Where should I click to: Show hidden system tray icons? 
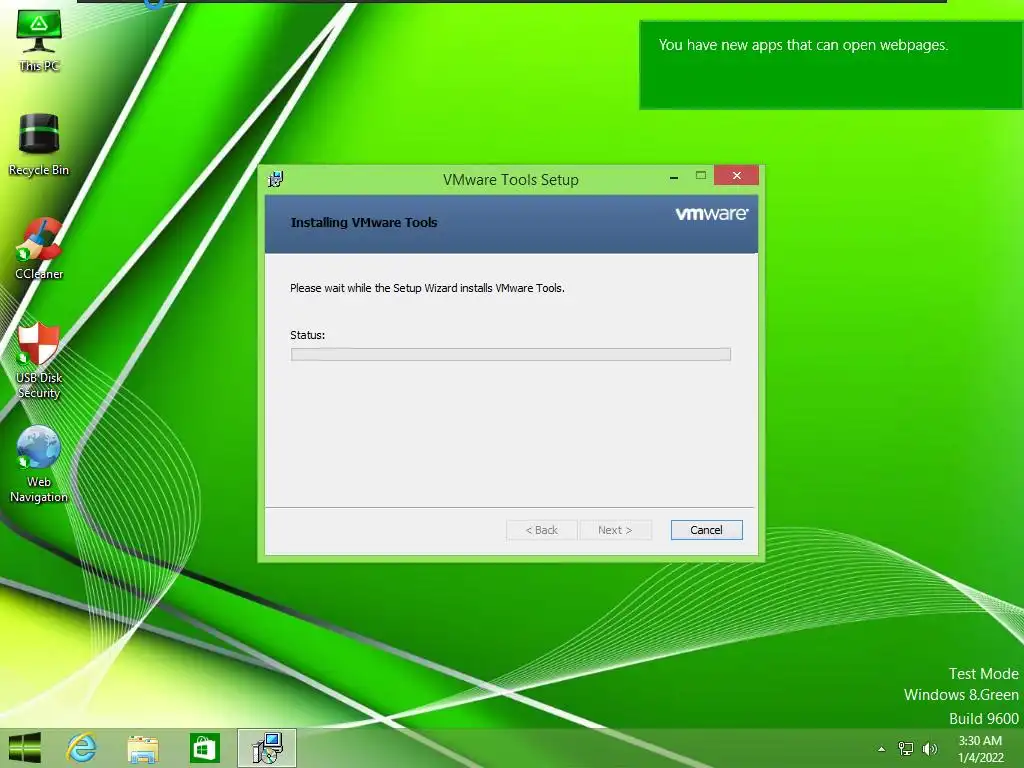(x=882, y=749)
